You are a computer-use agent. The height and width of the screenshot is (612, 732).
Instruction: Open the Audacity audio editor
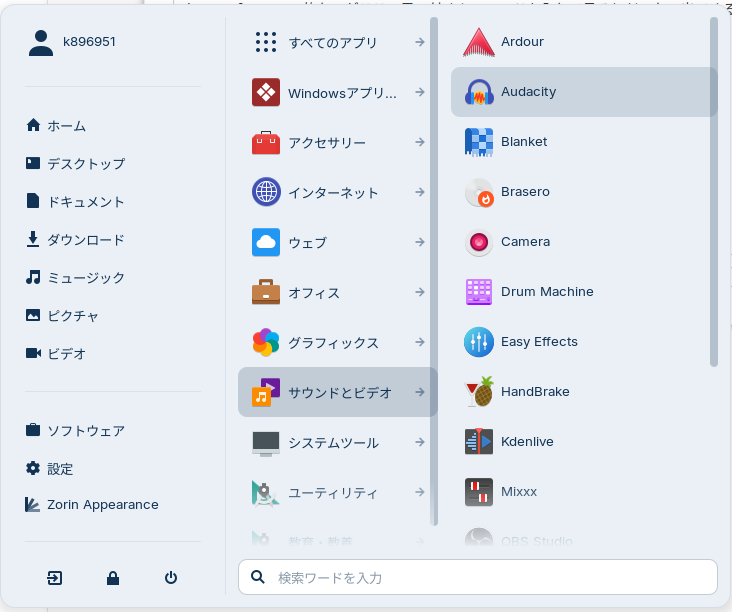click(527, 92)
